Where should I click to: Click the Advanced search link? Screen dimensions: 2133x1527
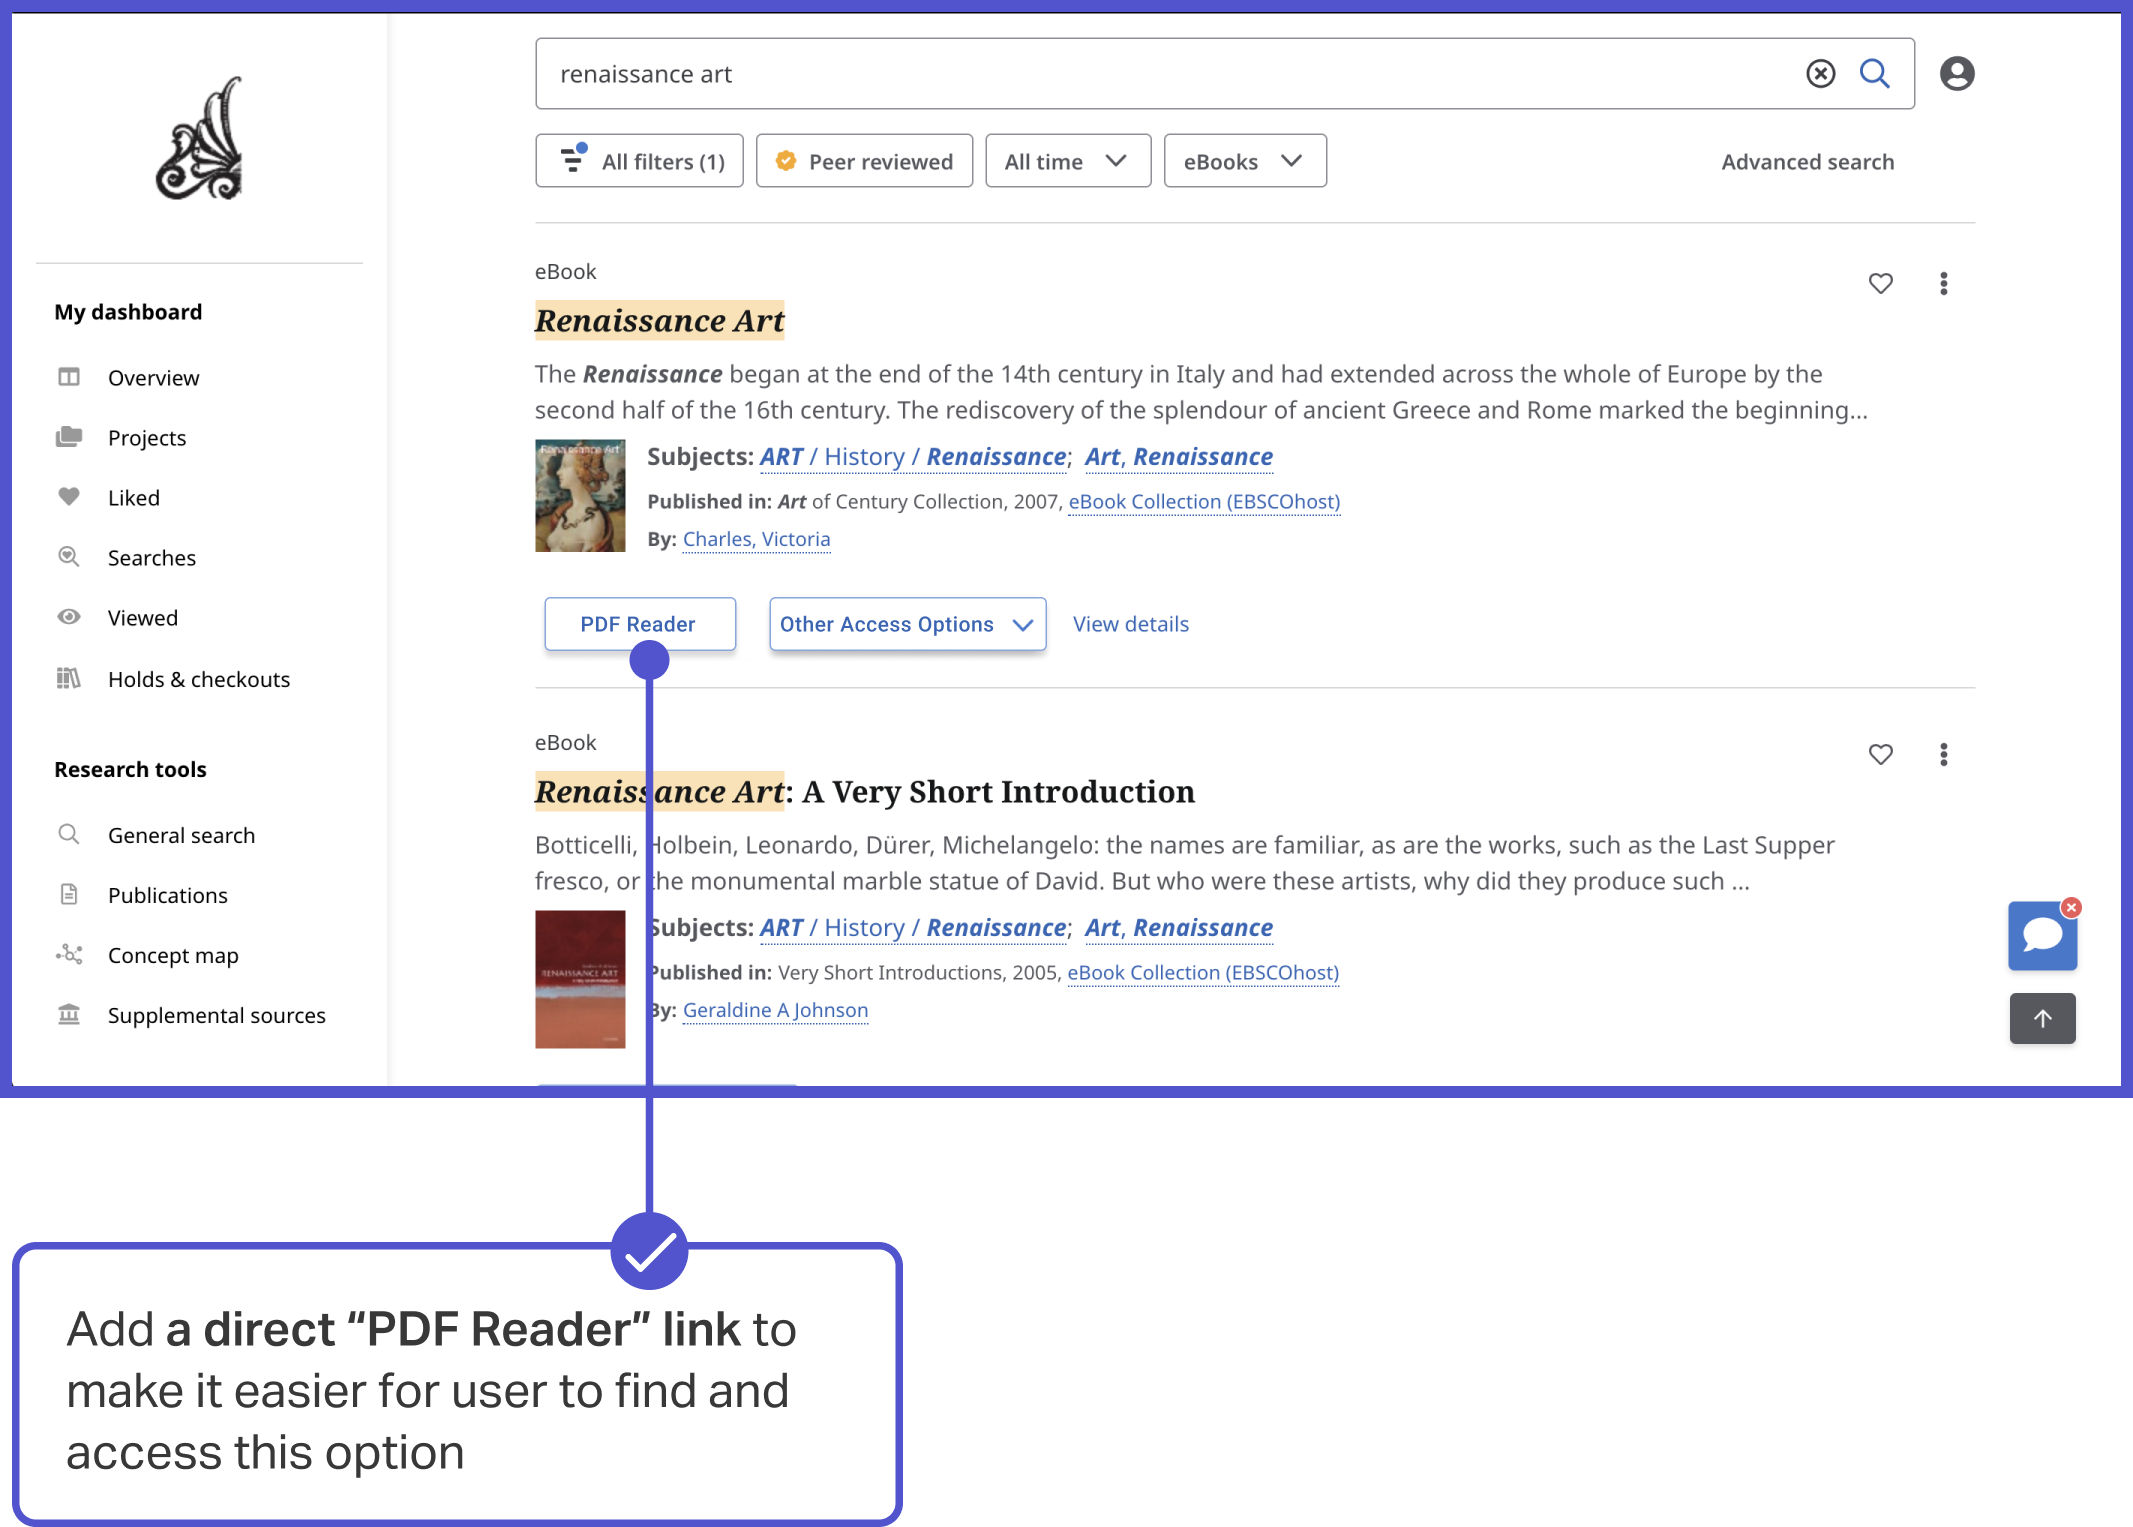point(1807,162)
